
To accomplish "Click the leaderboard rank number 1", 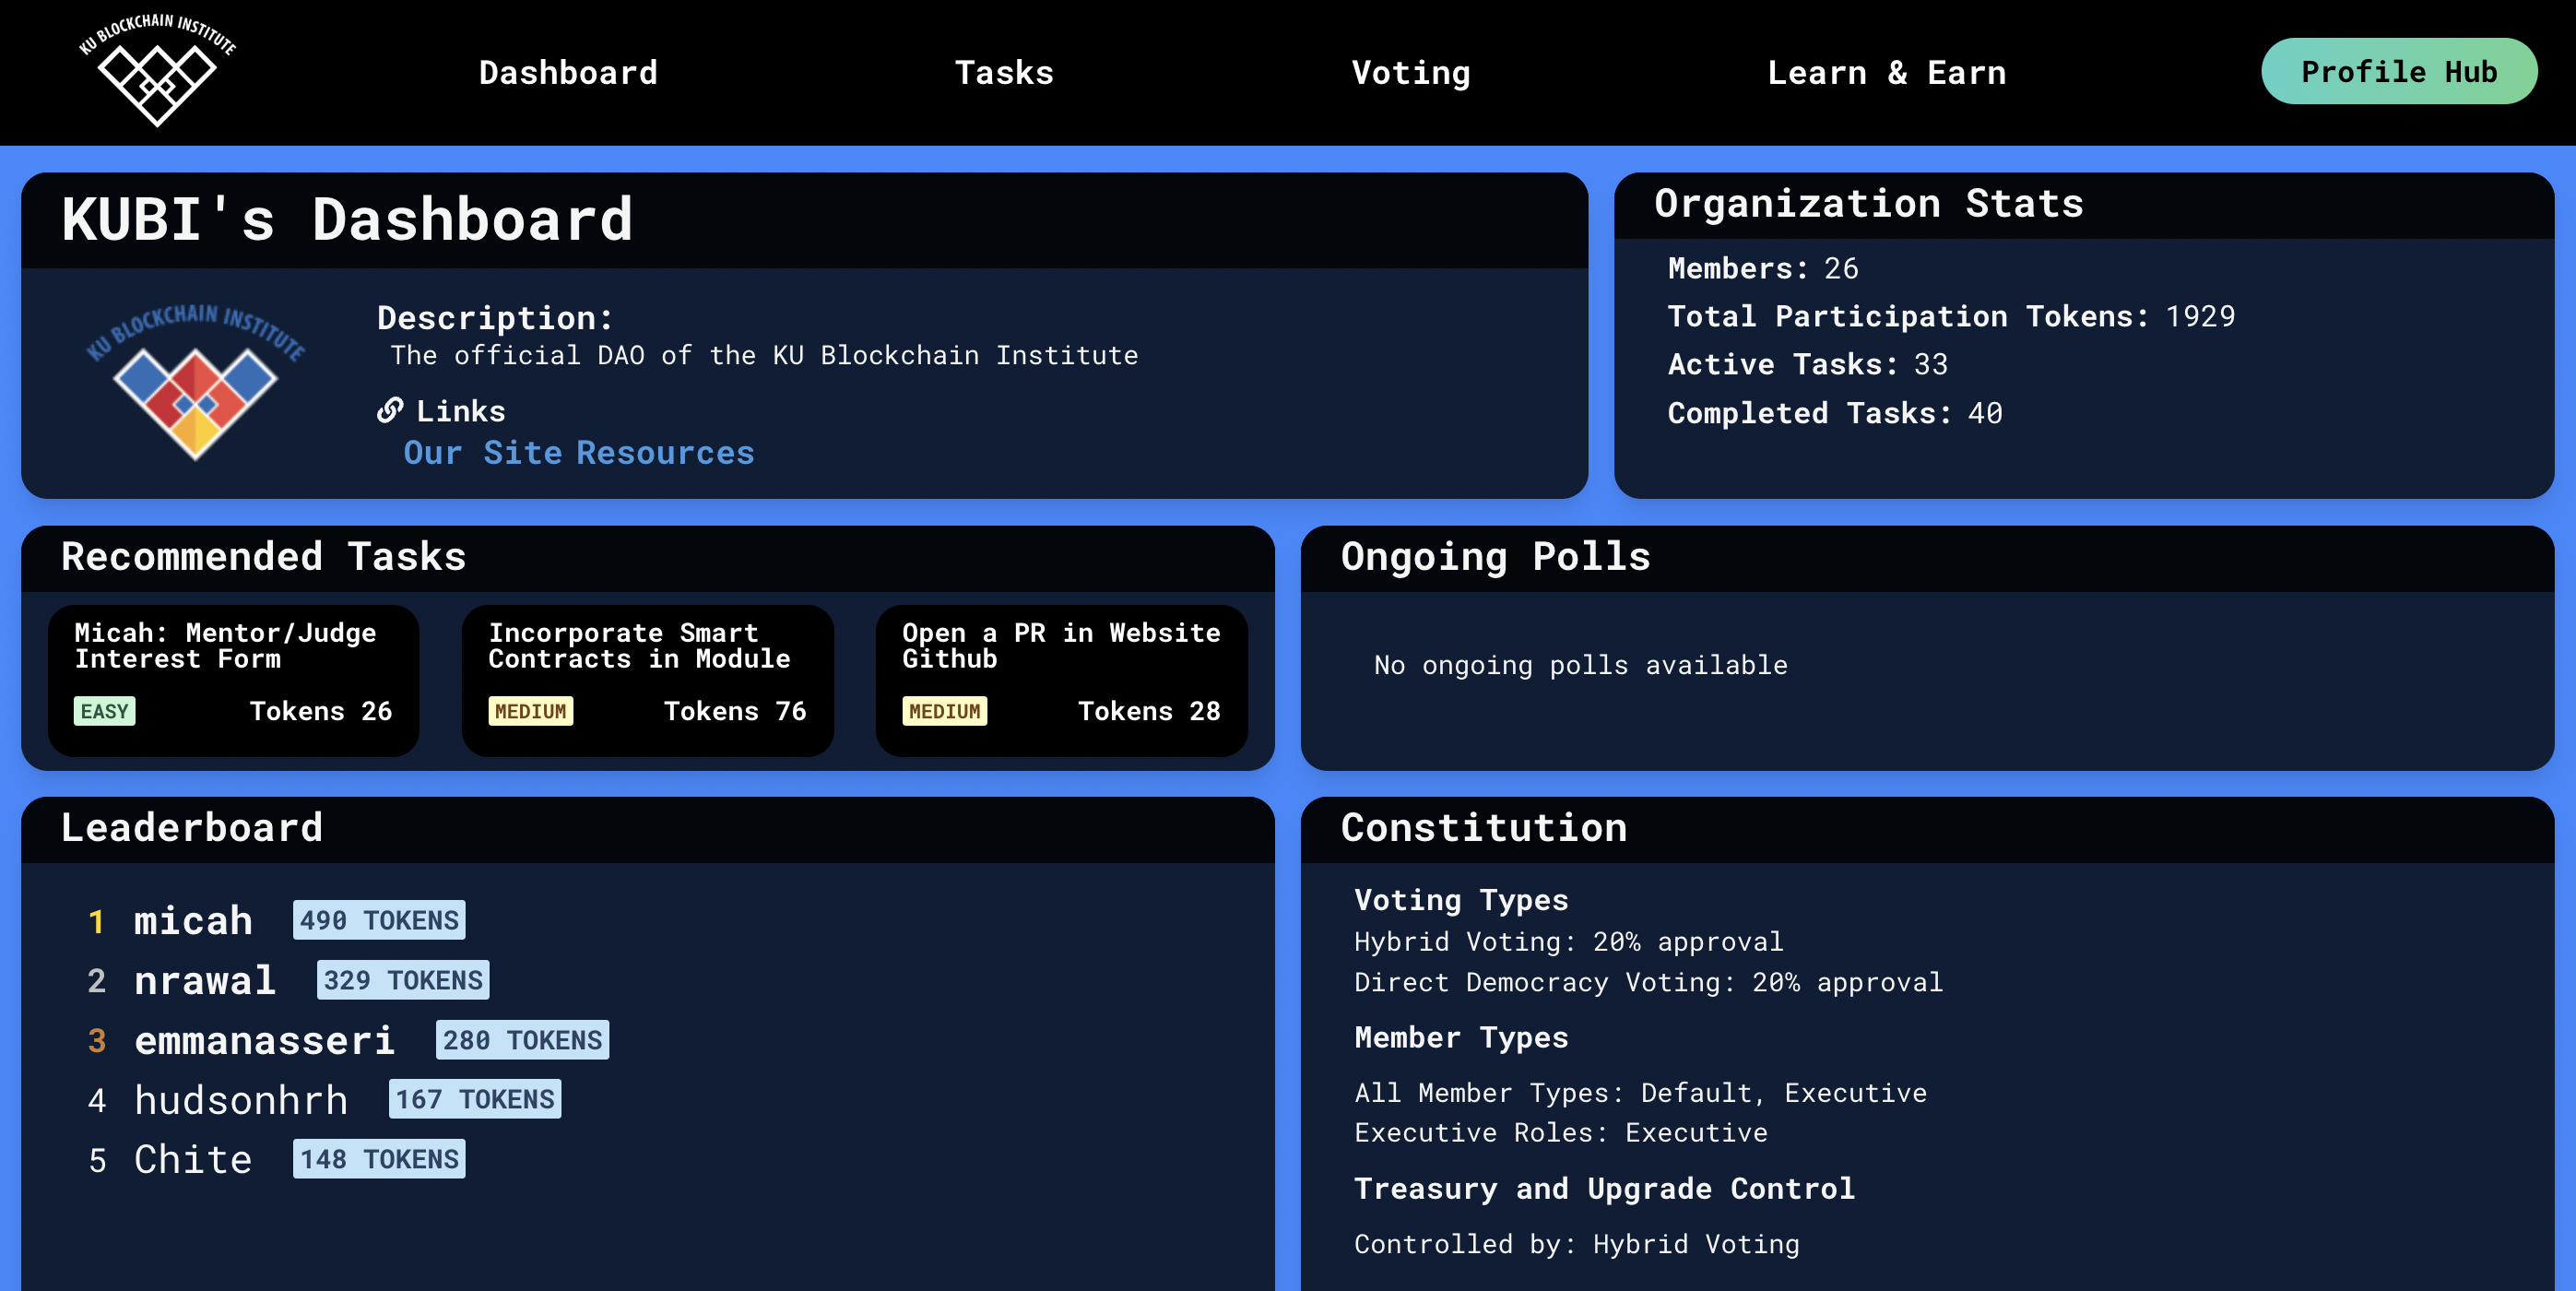I will click(96, 921).
